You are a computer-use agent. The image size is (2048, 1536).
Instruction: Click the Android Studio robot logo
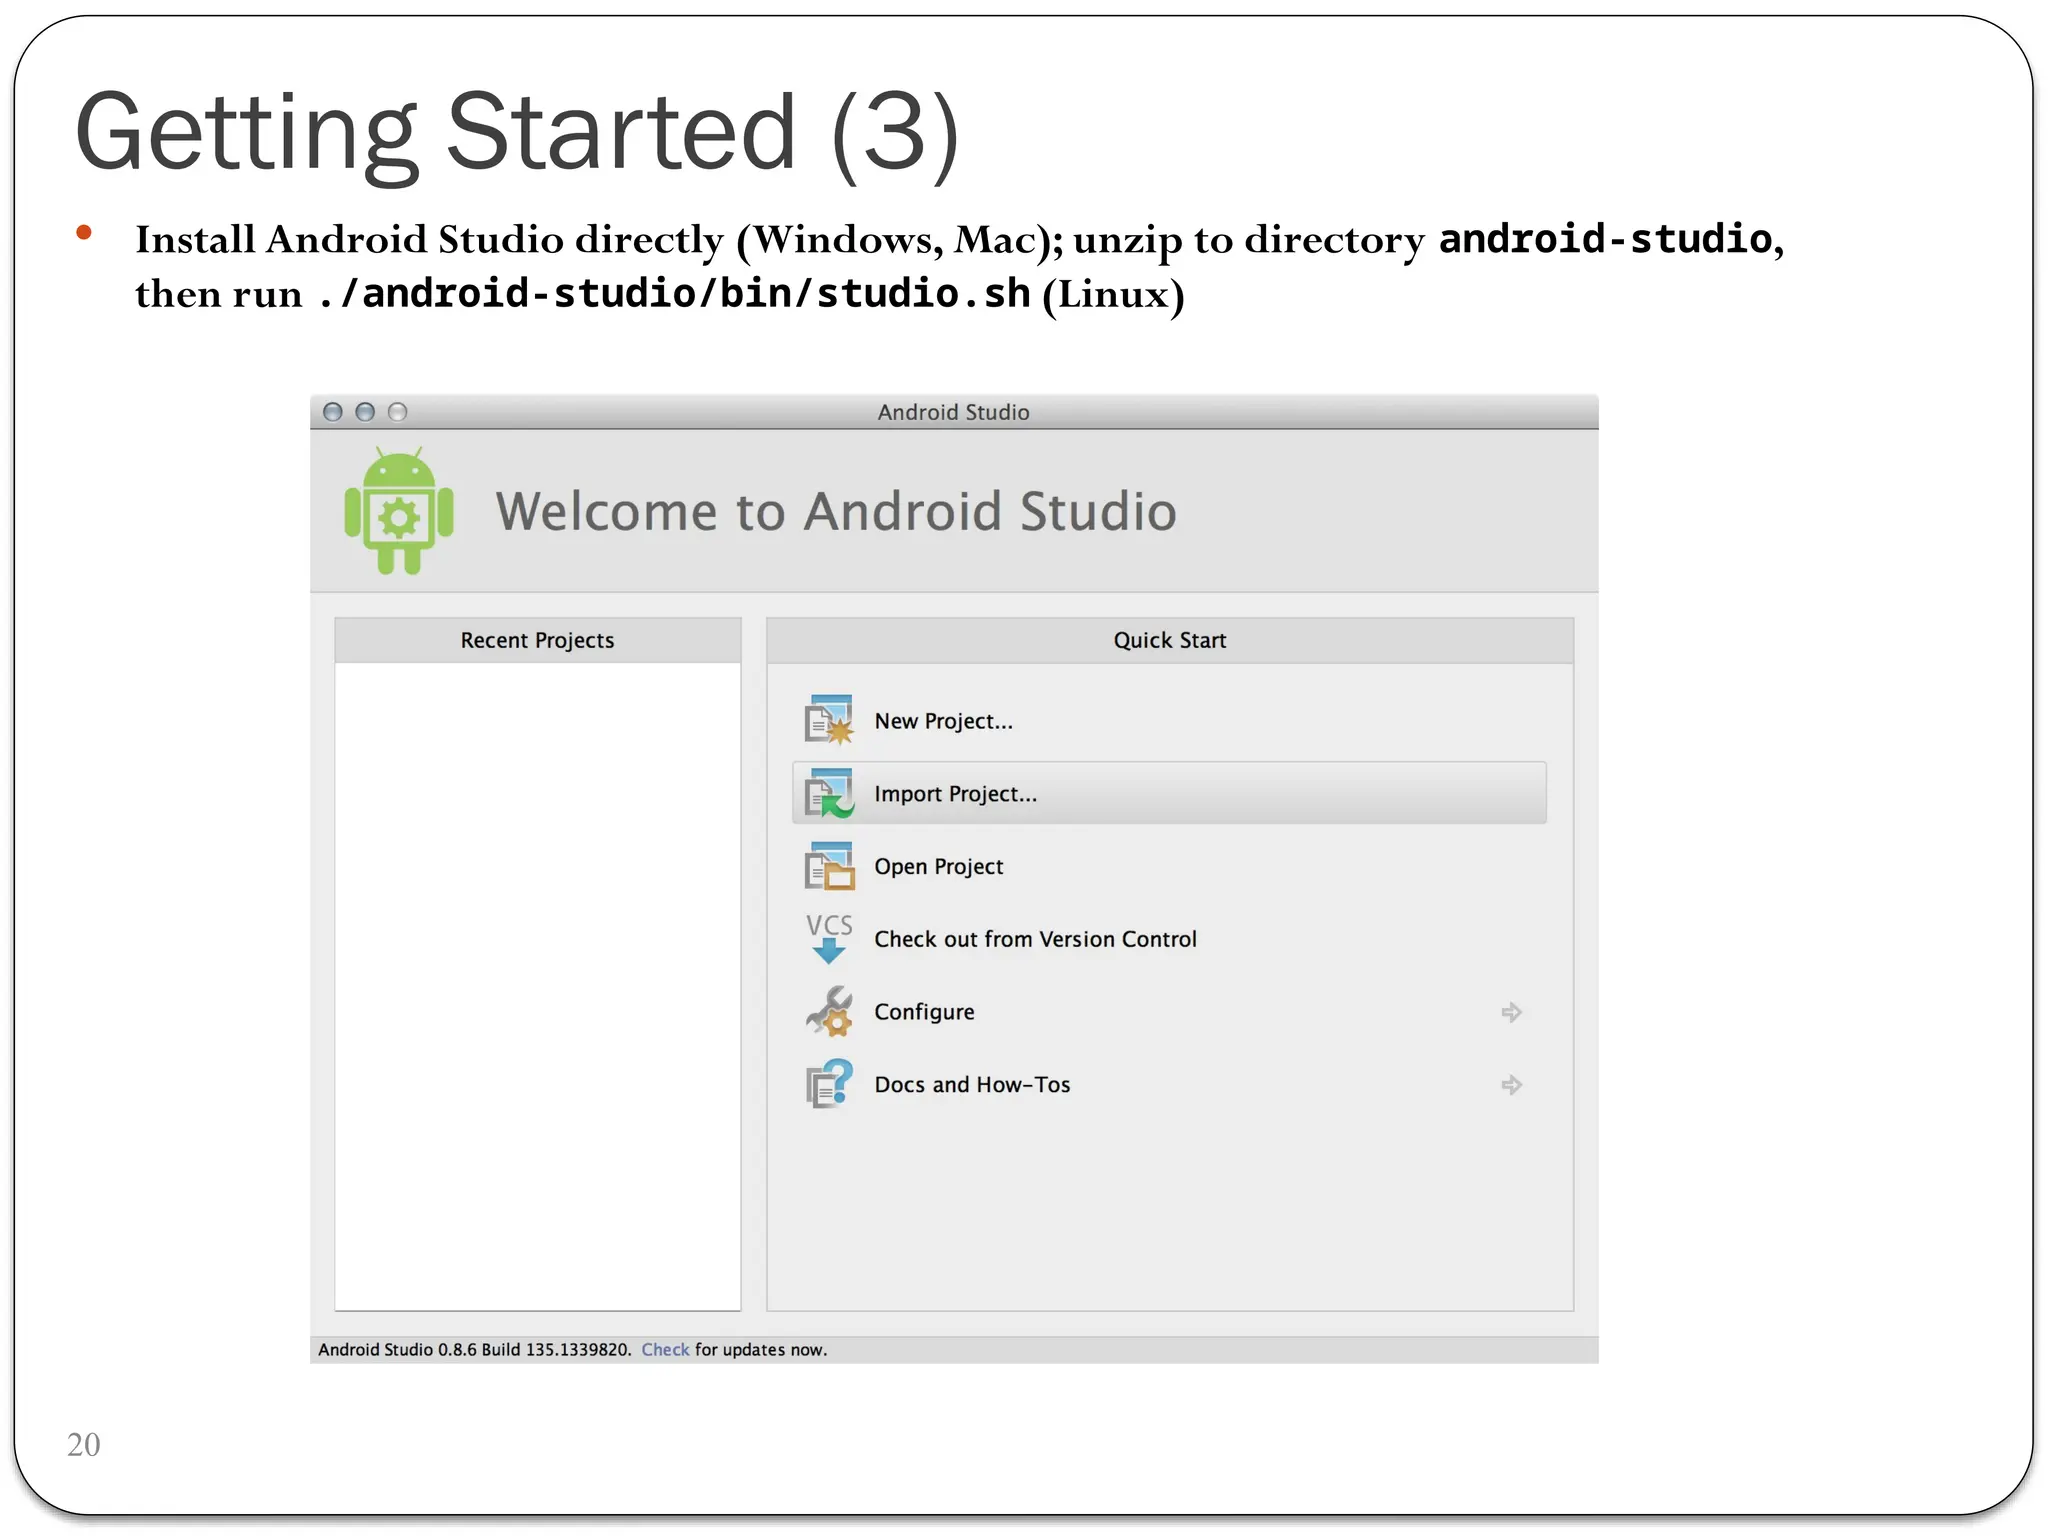(399, 510)
